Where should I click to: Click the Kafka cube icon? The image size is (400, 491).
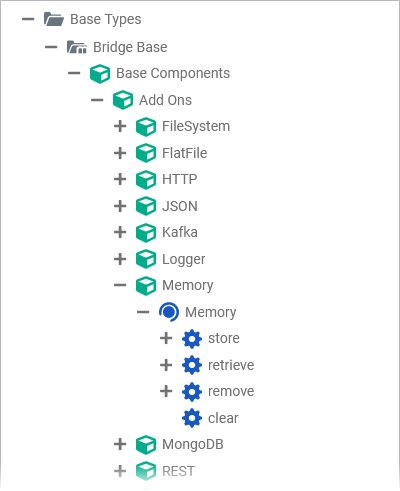146,233
